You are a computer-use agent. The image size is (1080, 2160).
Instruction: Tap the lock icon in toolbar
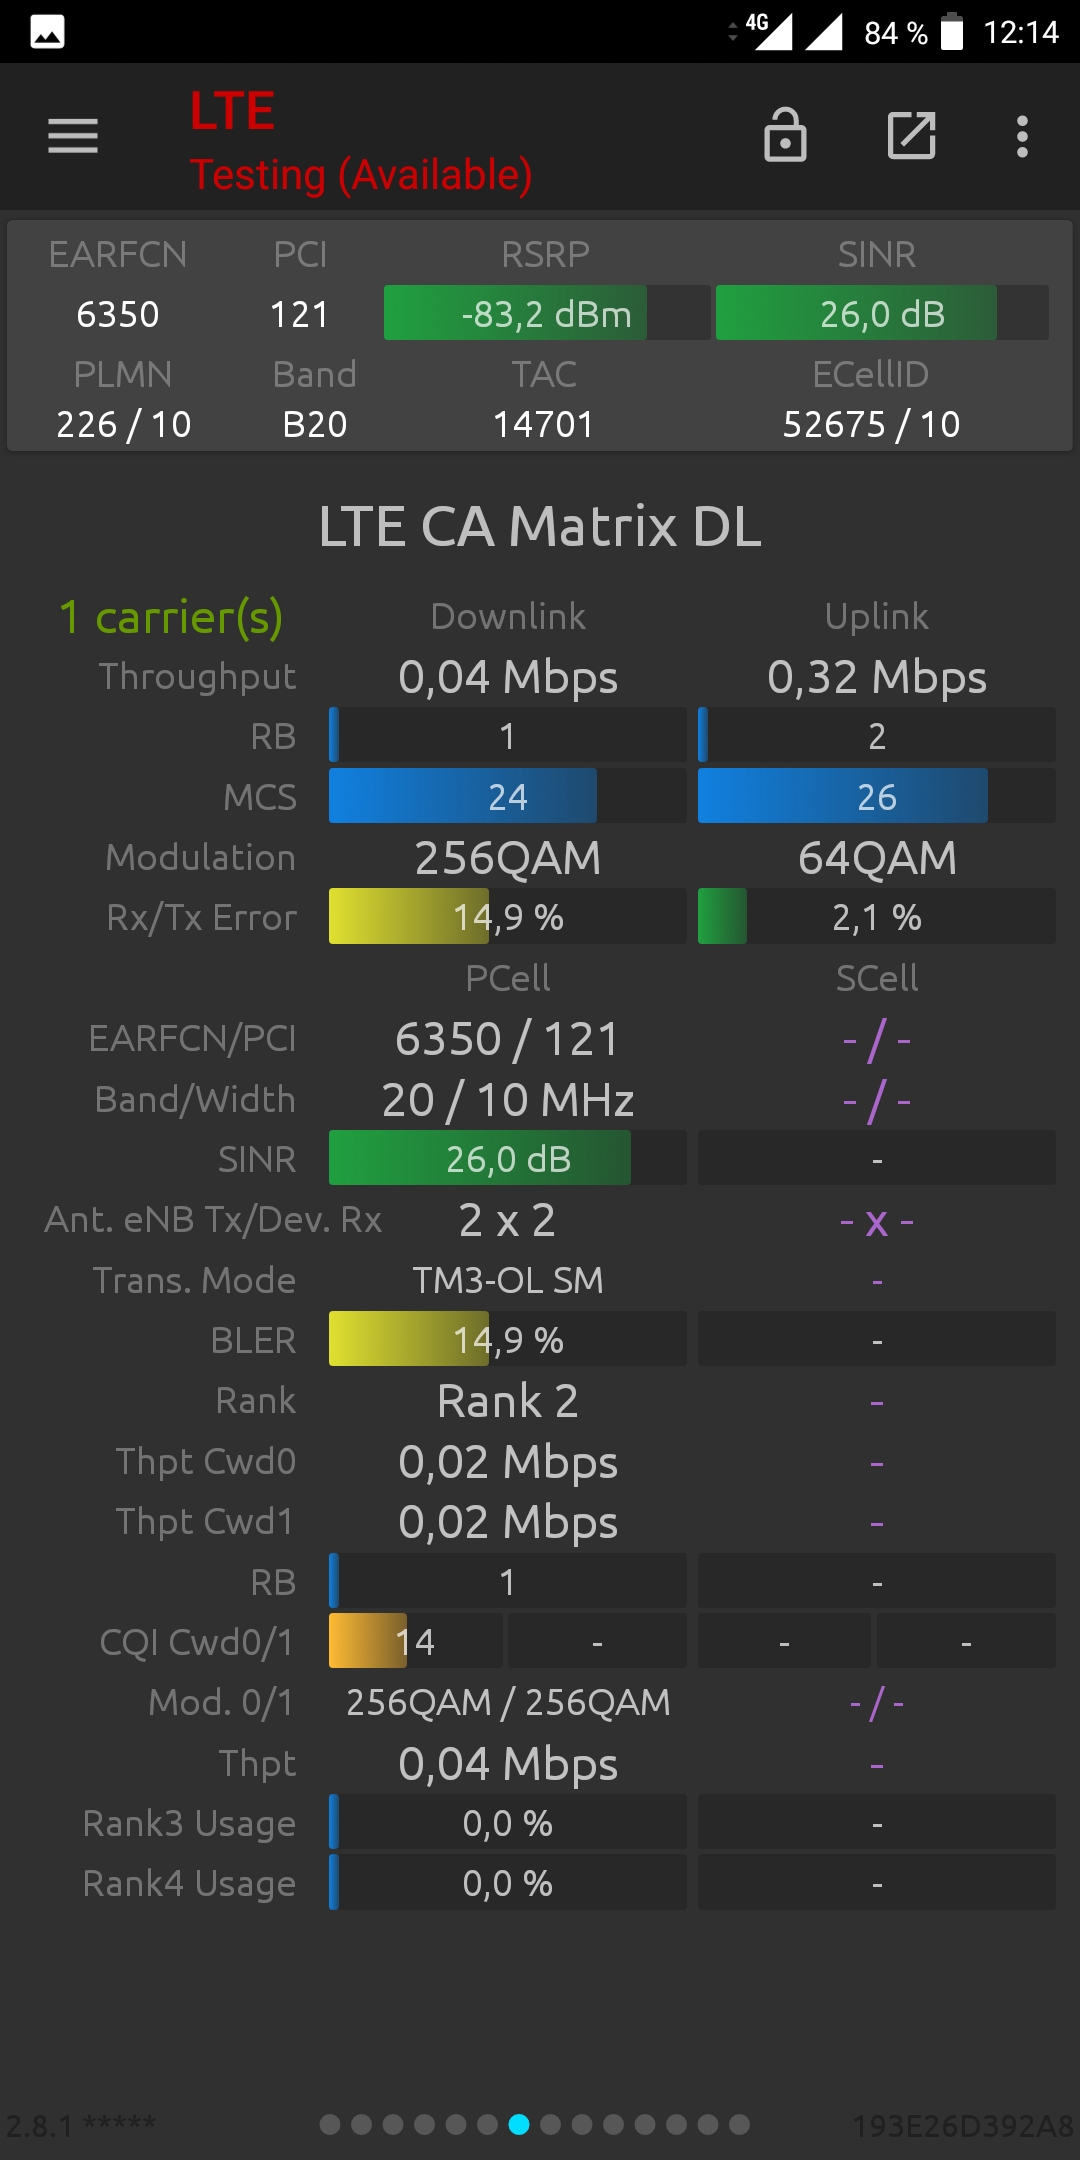785,135
